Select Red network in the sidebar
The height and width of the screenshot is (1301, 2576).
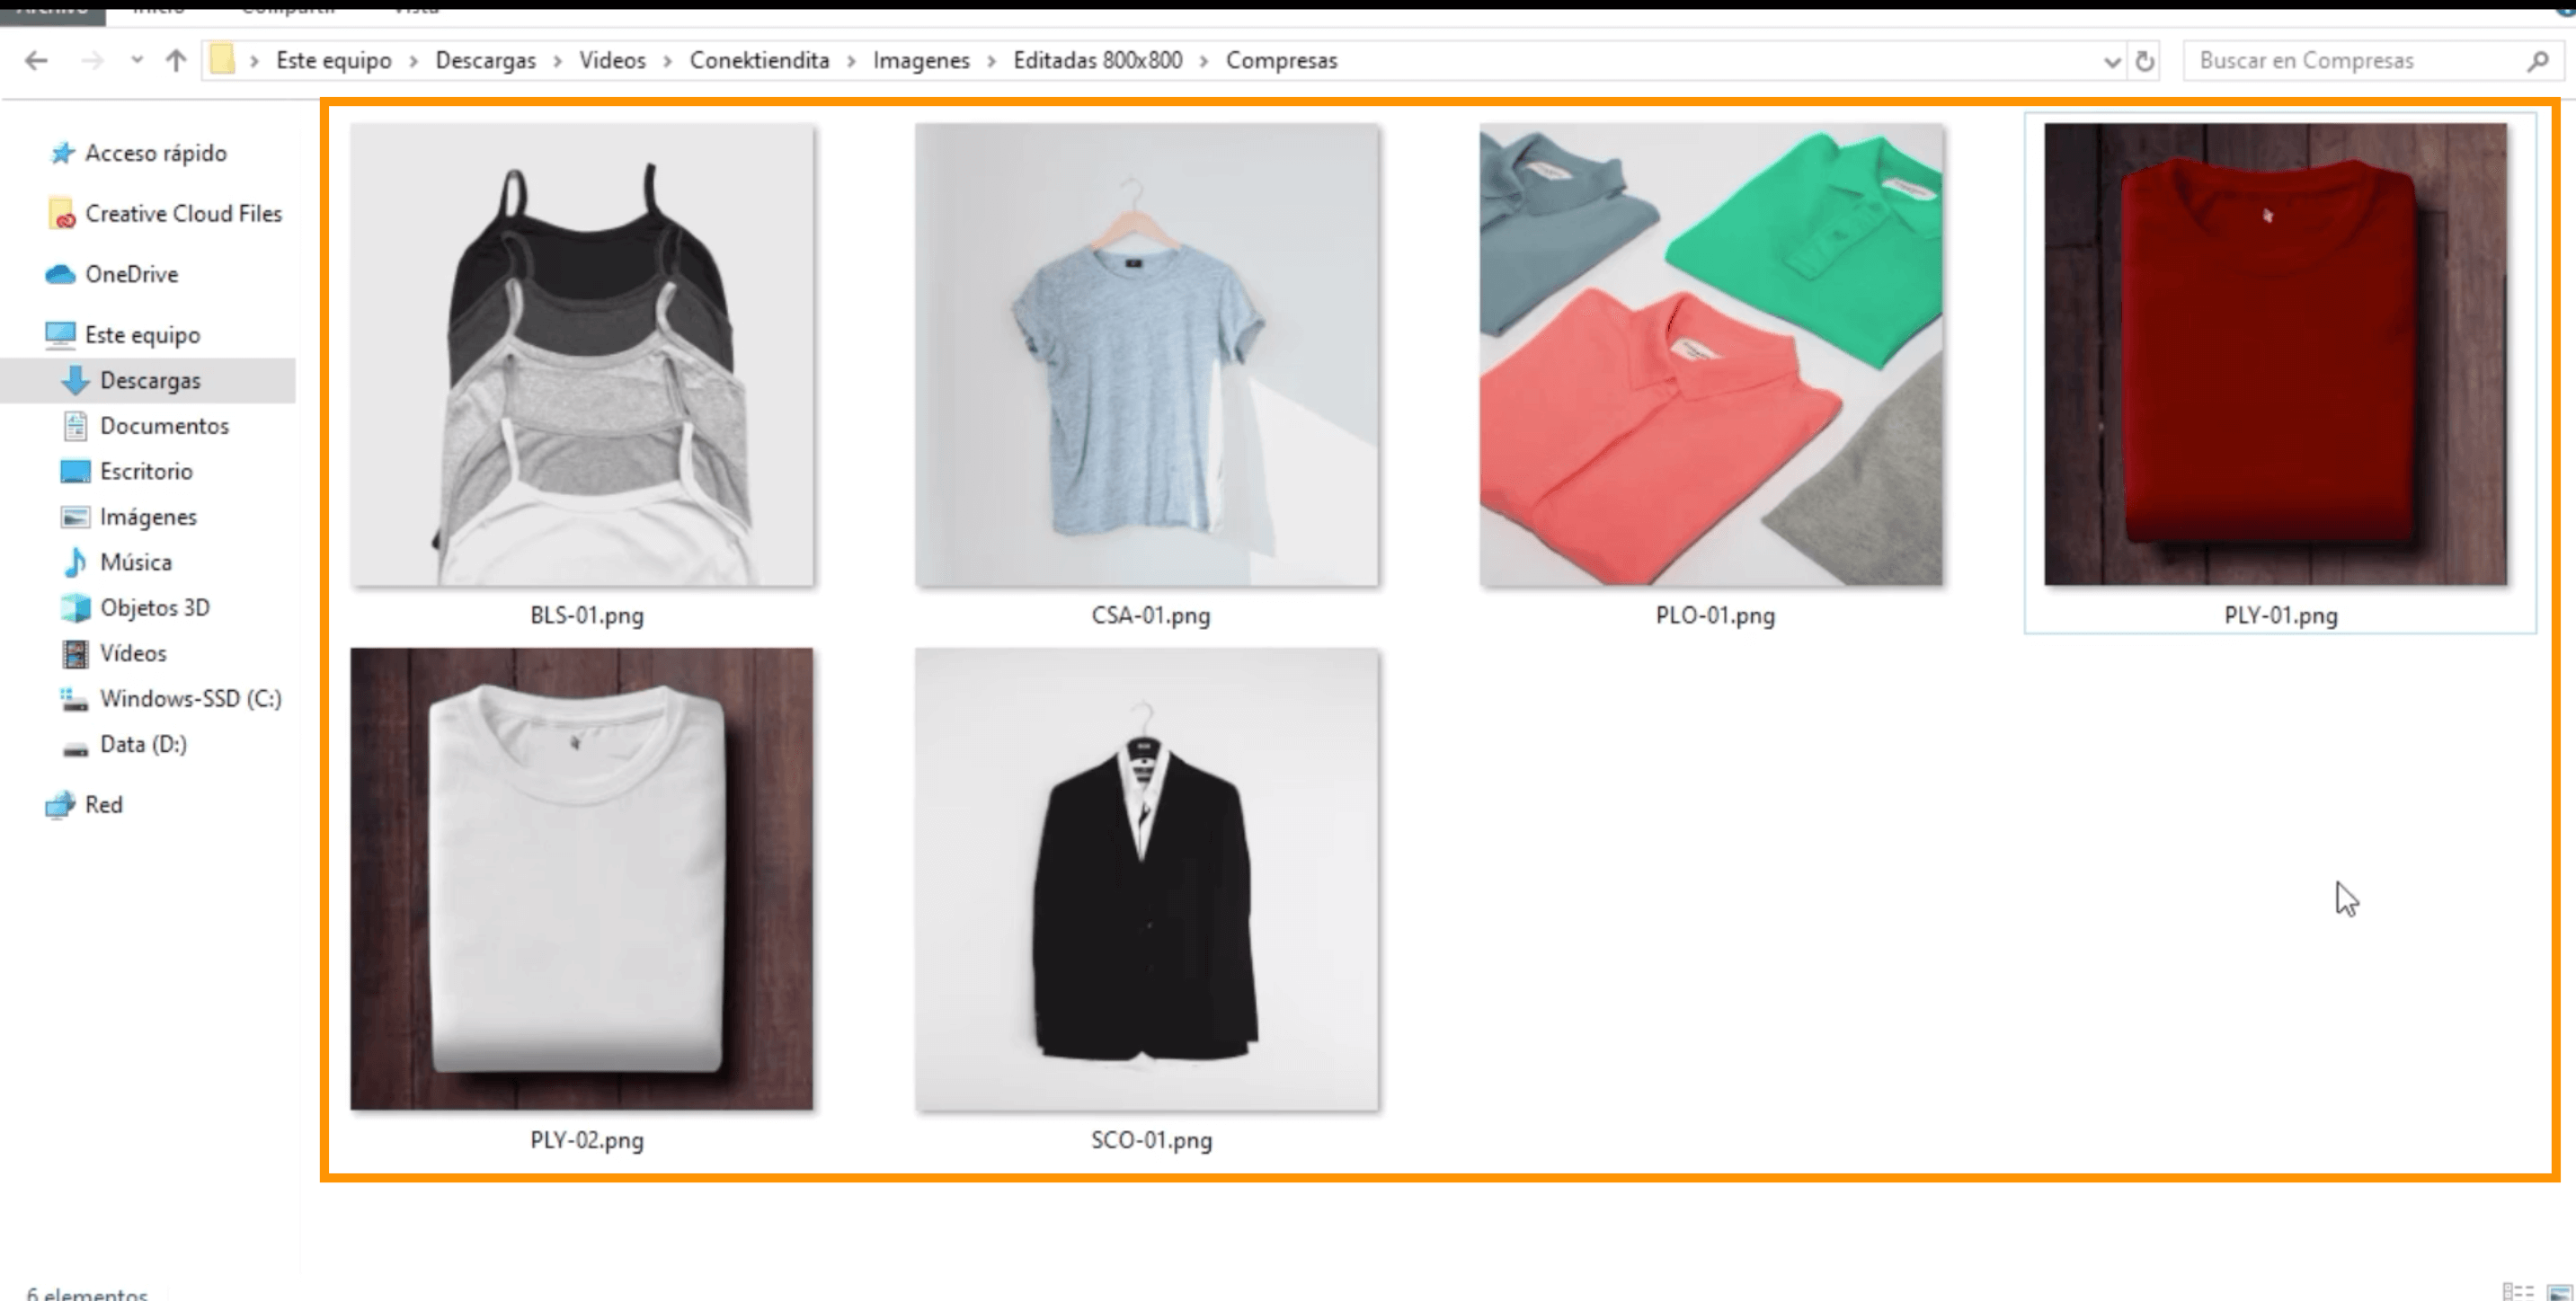[x=103, y=804]
